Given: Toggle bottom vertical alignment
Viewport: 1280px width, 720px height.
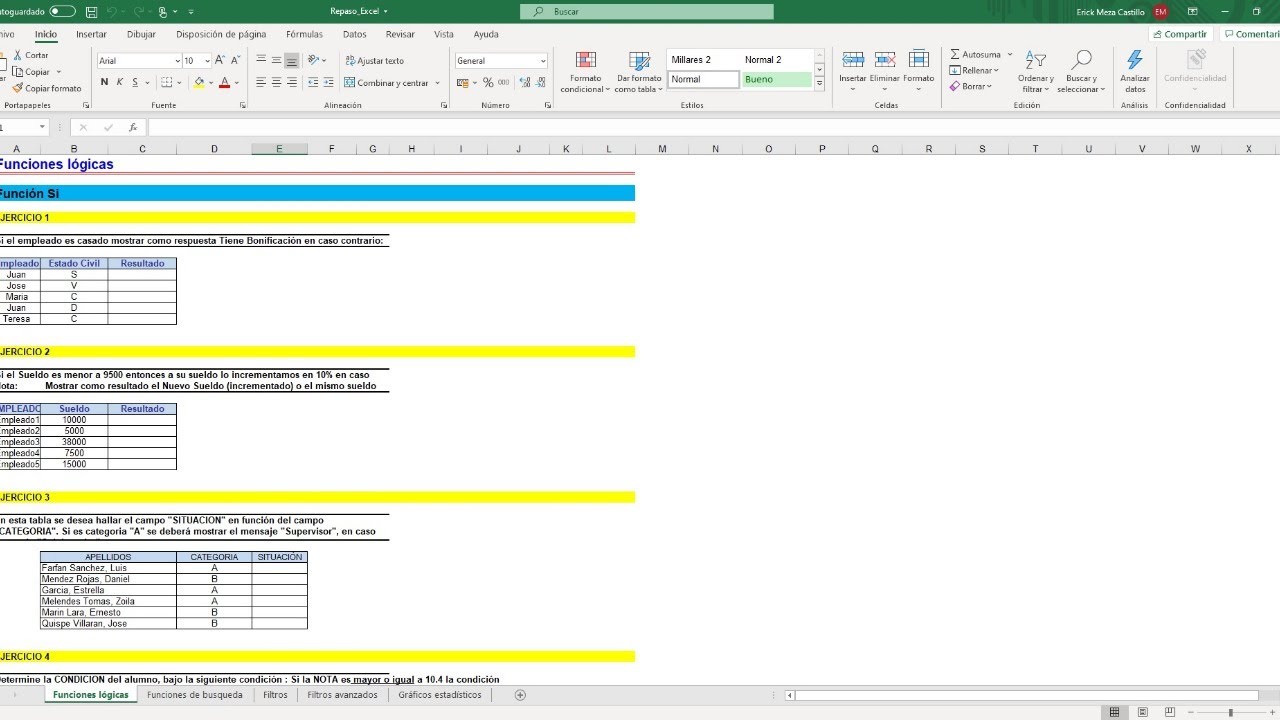Looking at the screenshot, I should 292,60.
